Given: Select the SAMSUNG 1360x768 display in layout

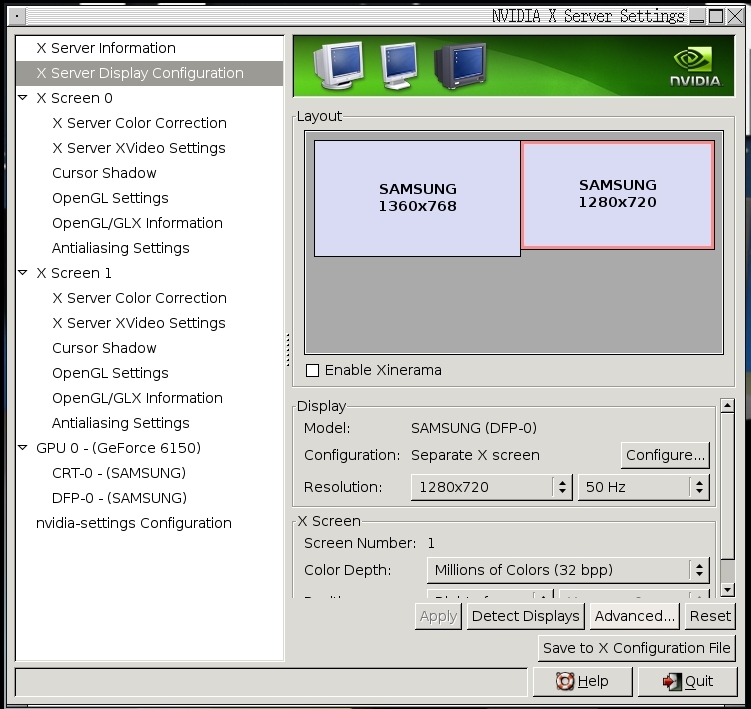Looking at the screenshot, I should 417,198.
